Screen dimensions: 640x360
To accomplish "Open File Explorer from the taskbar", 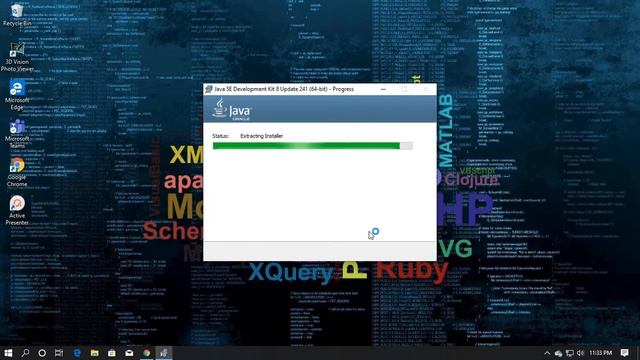I will (x=94, y=353).
